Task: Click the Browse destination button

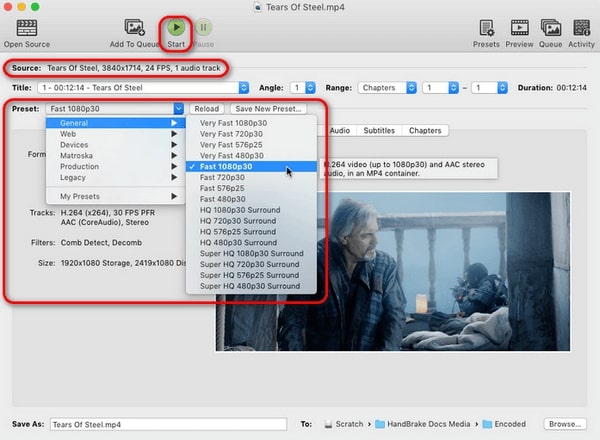Action: [565, 424]
